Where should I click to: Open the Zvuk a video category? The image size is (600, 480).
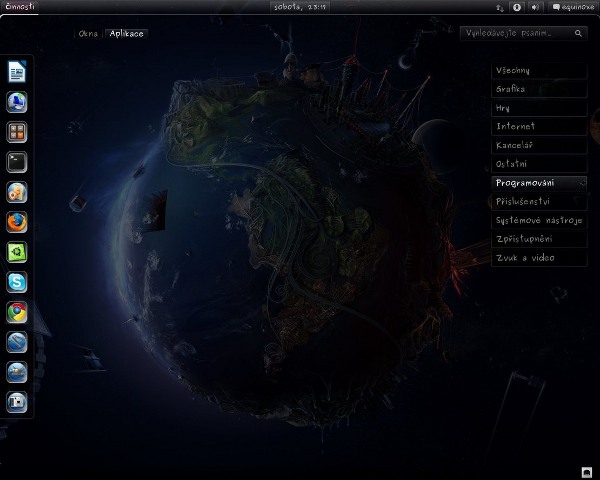[538, 258]
